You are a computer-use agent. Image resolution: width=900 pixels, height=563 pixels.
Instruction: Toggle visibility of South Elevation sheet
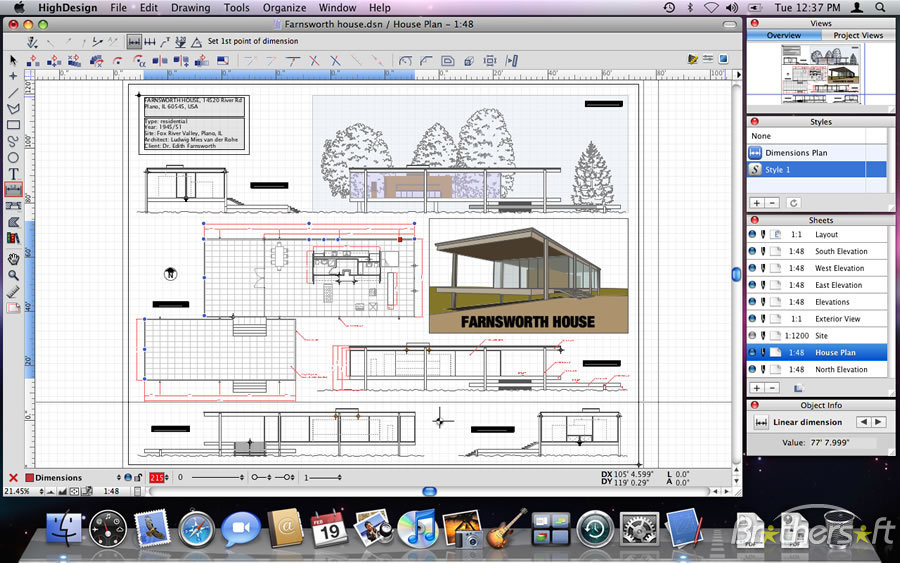752,251
